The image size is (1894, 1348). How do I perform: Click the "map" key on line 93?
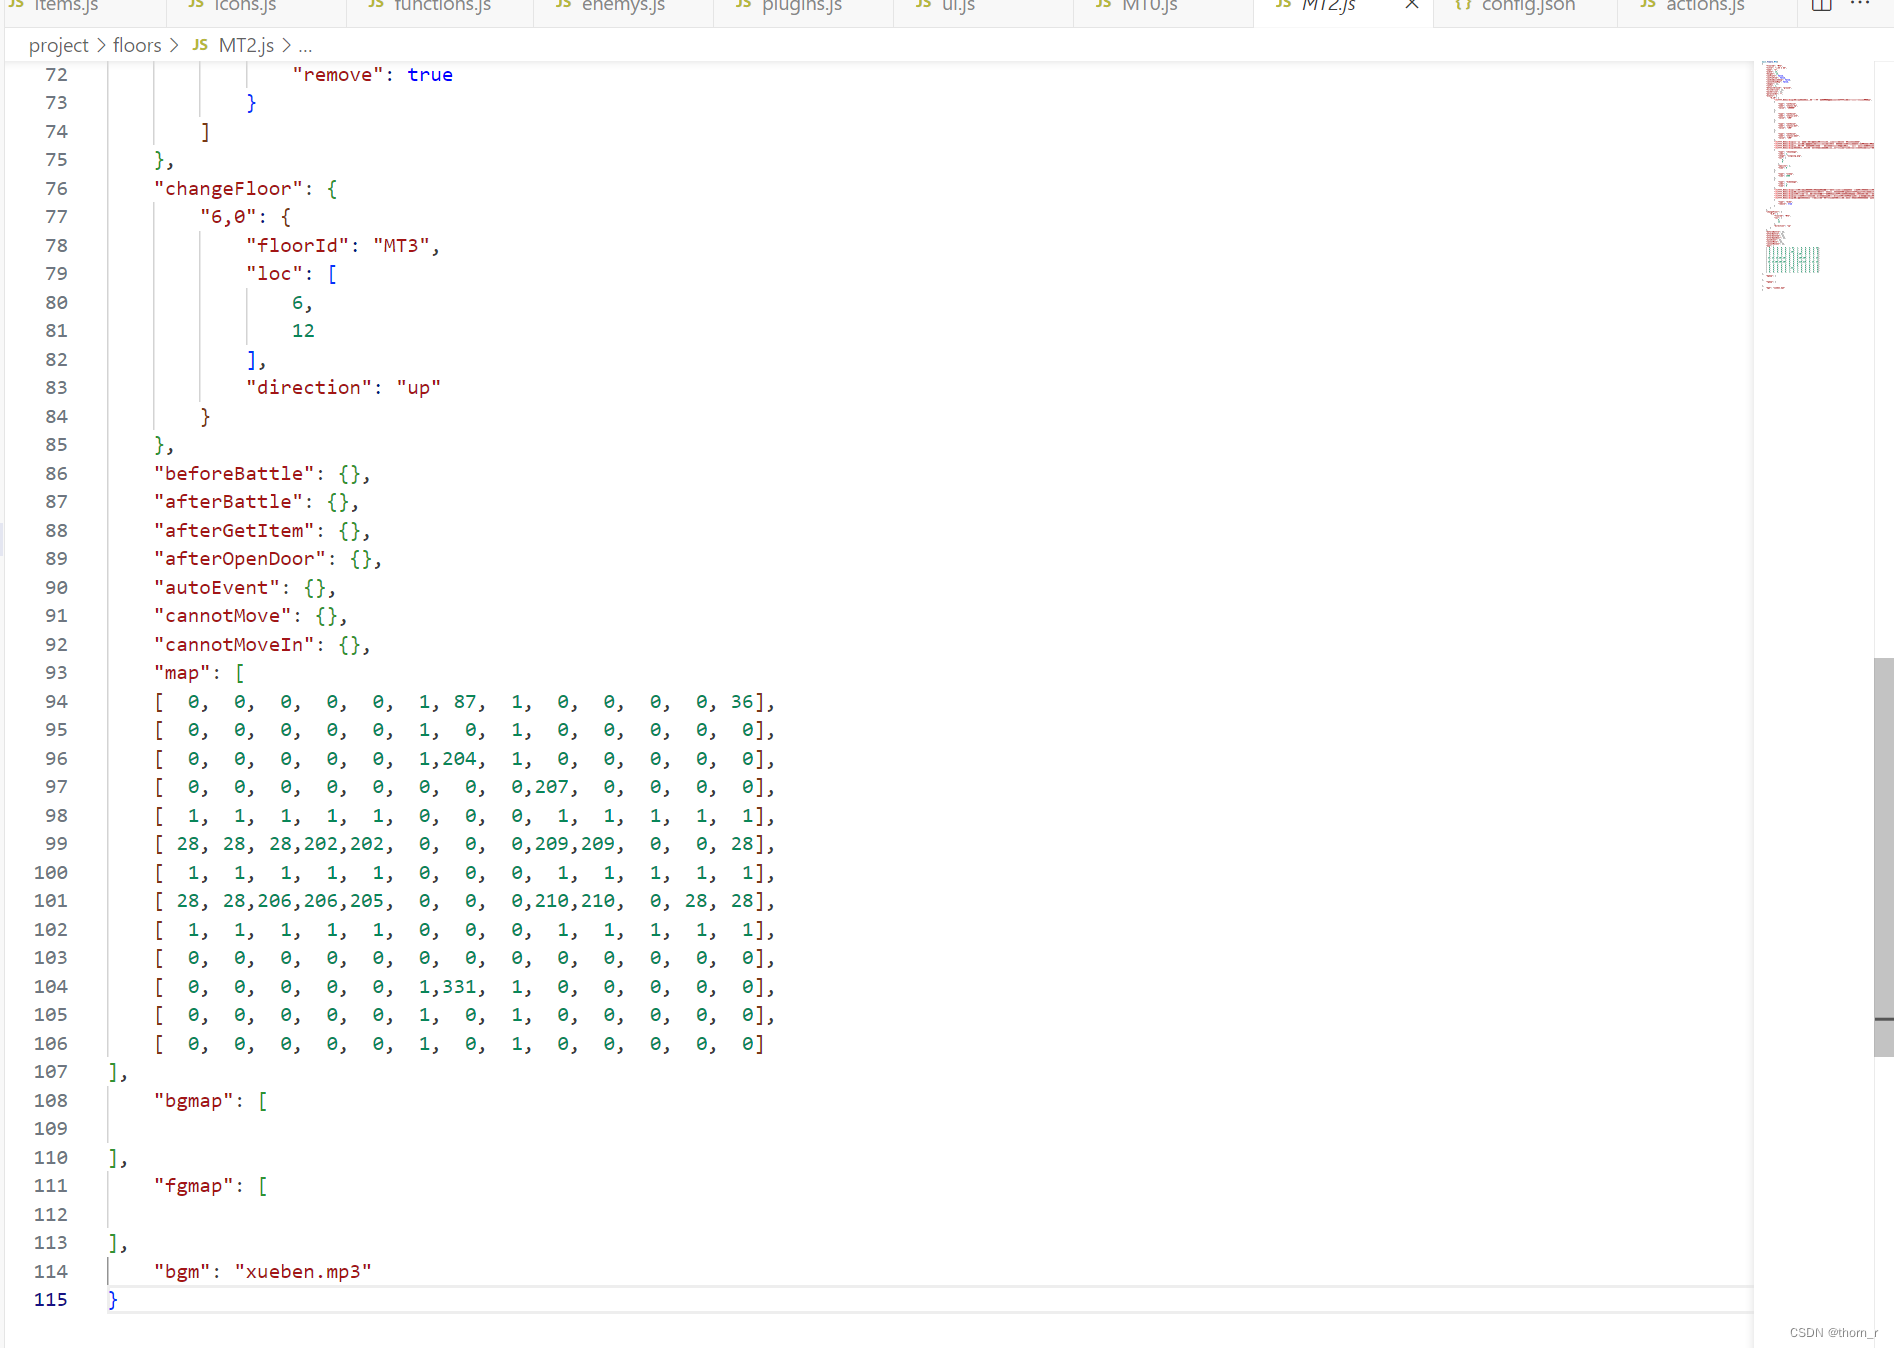(x=182, y=673)
